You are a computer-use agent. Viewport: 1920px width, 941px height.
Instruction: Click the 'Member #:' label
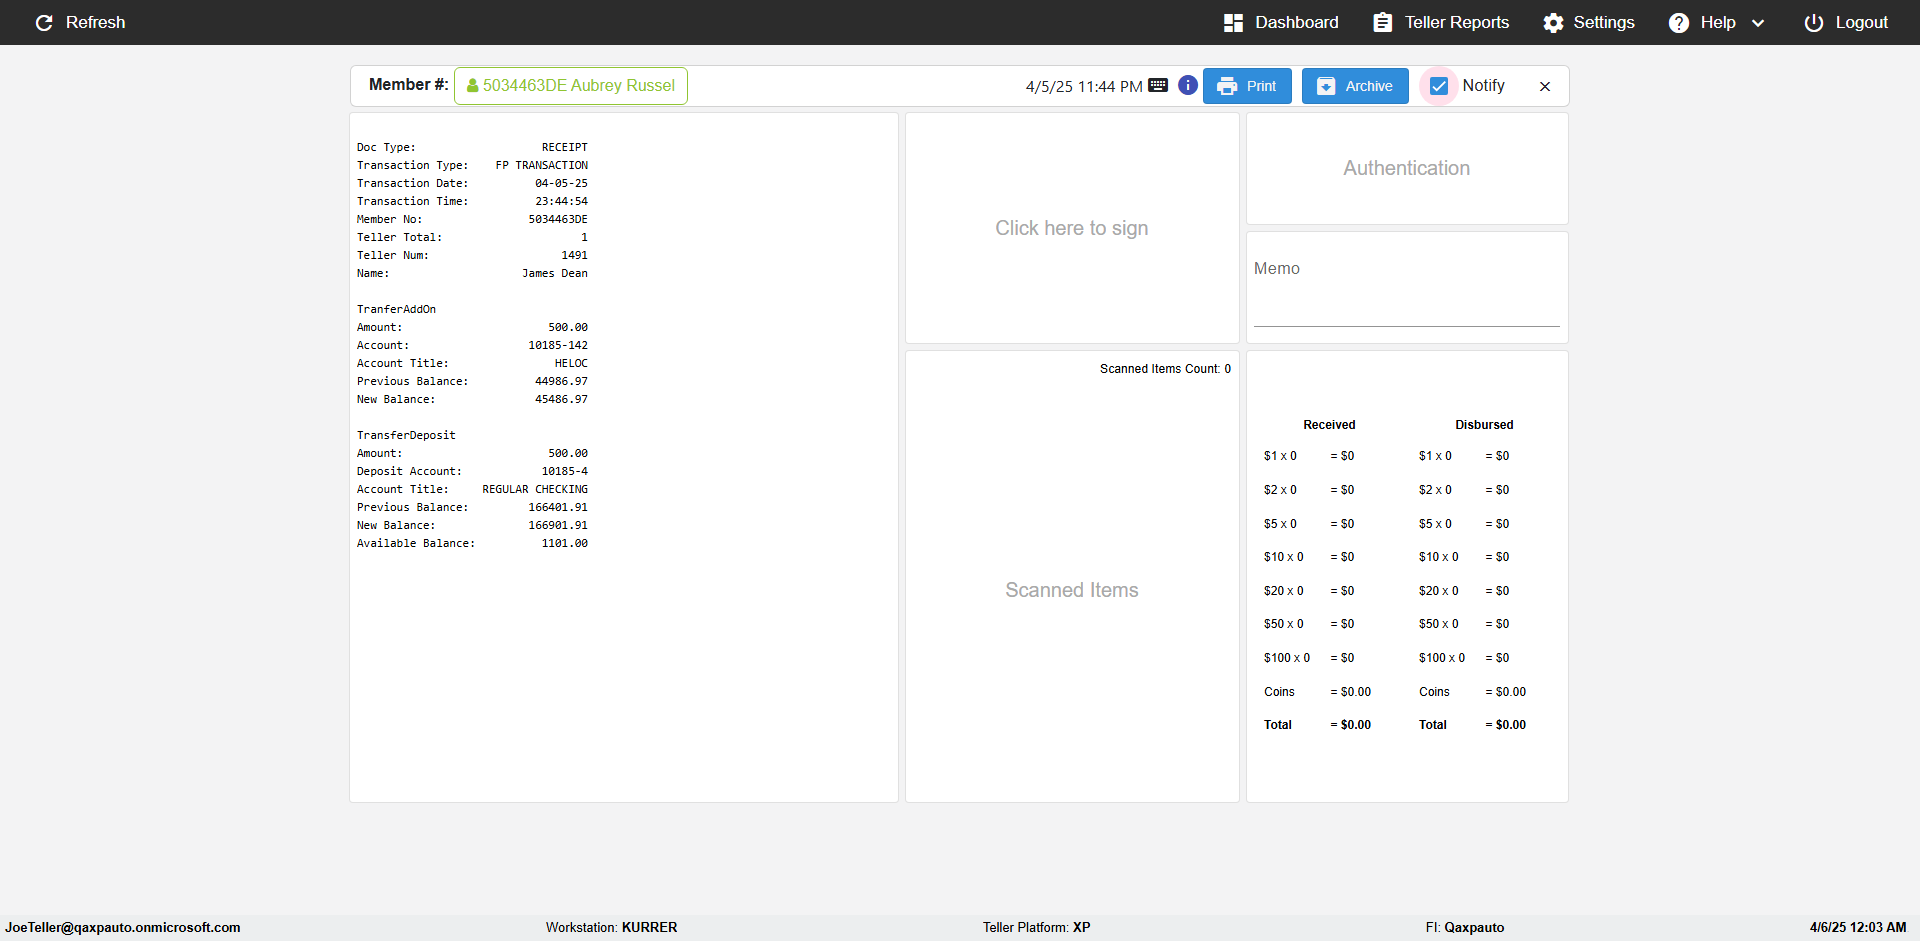pyautogui.click(x=408, y=85)
